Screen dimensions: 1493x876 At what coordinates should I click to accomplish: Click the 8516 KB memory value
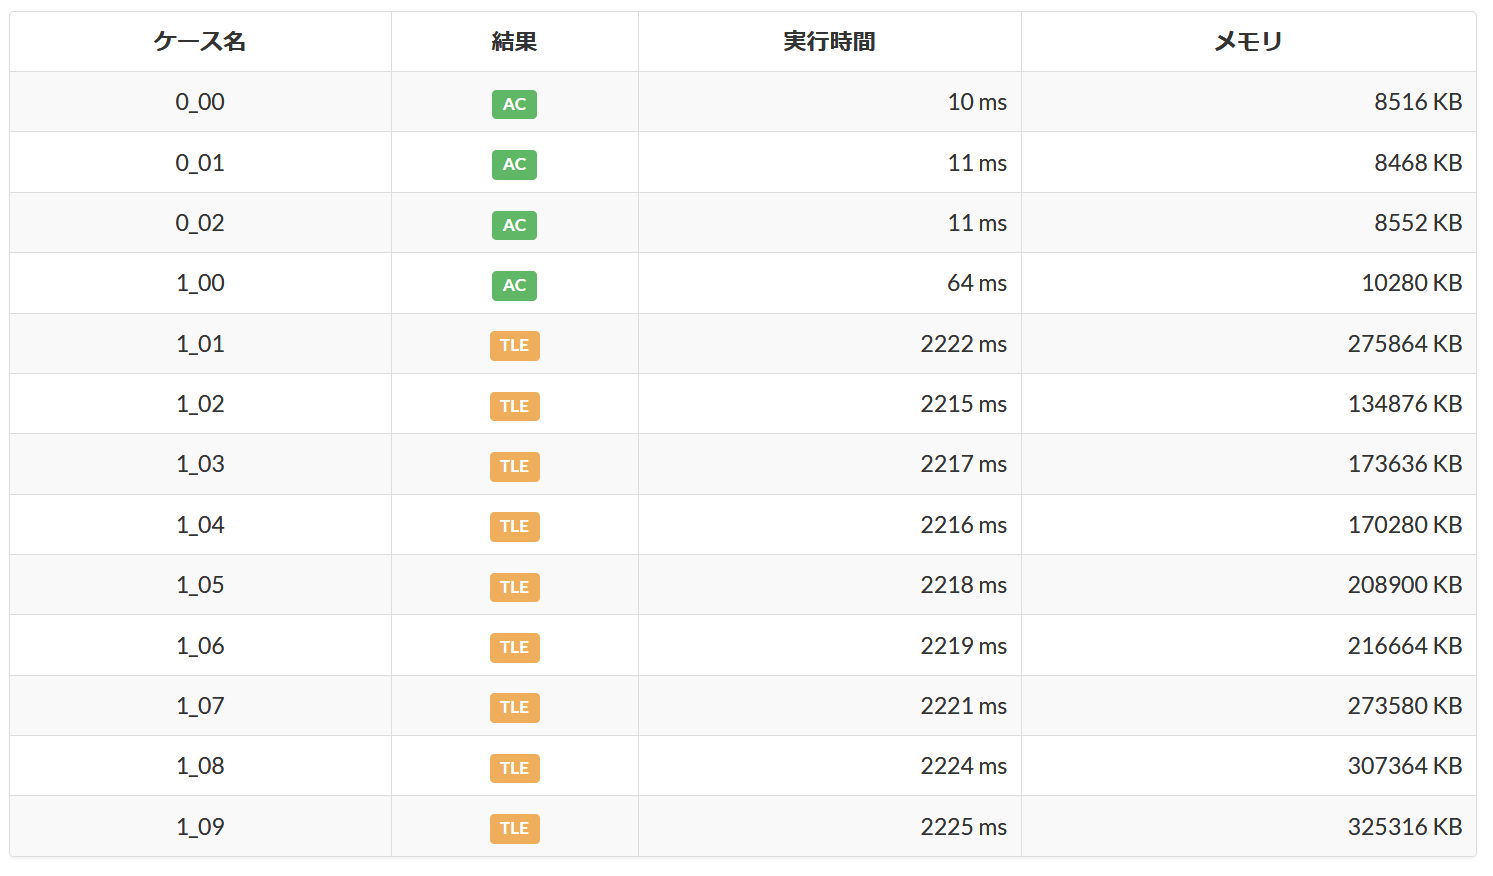coord(1418,102)
